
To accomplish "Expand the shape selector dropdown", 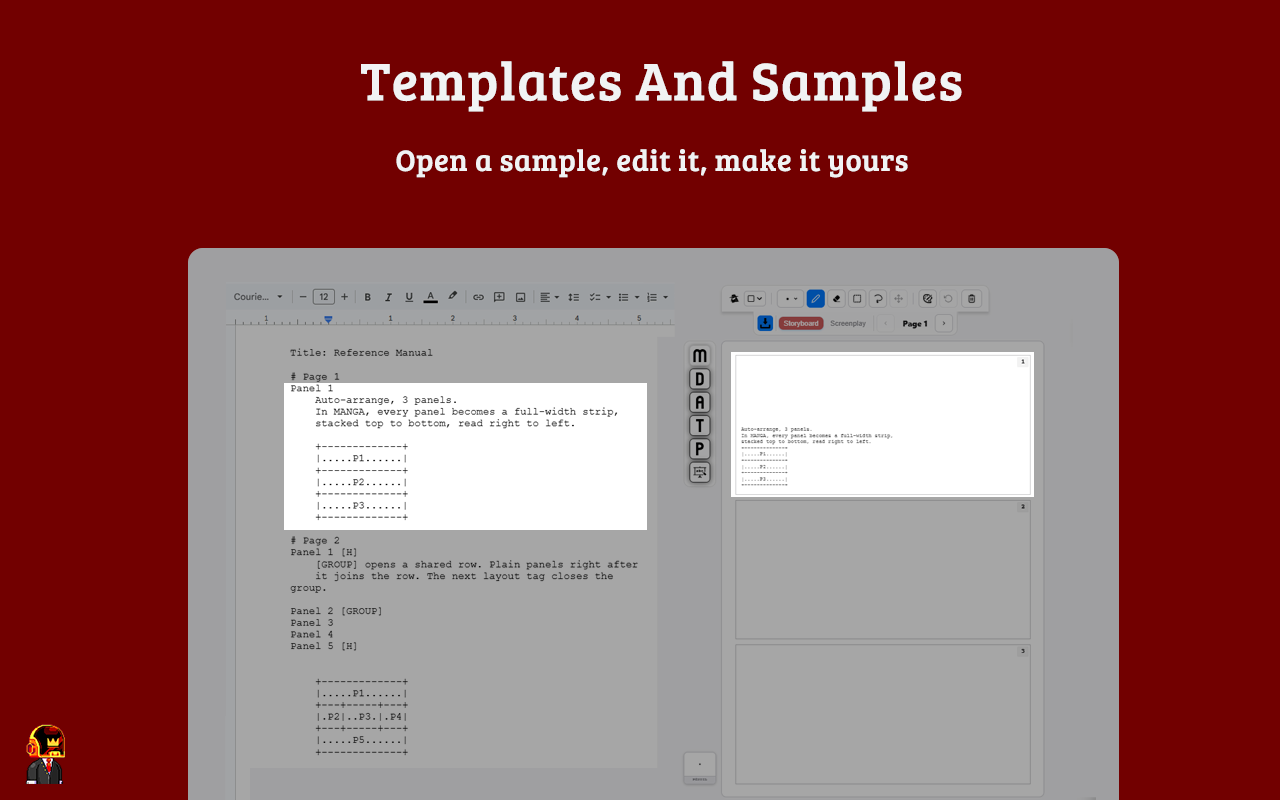I will 755,298.
